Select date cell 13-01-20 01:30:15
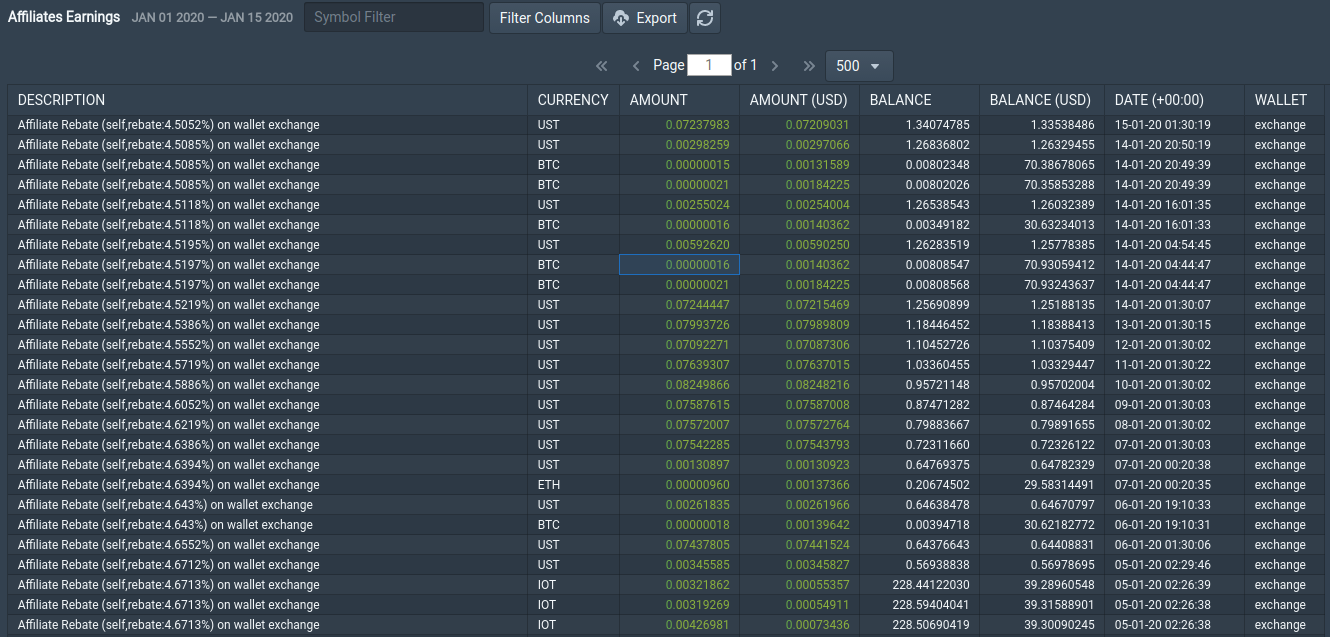 pos(1175,325)
